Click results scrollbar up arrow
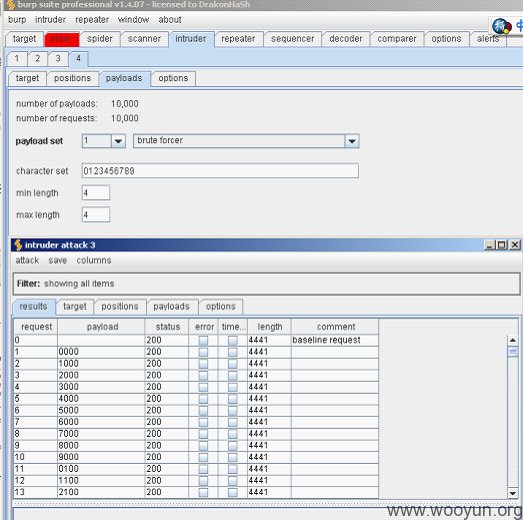Viewport: 523px width, 520px height. [513, 341]
